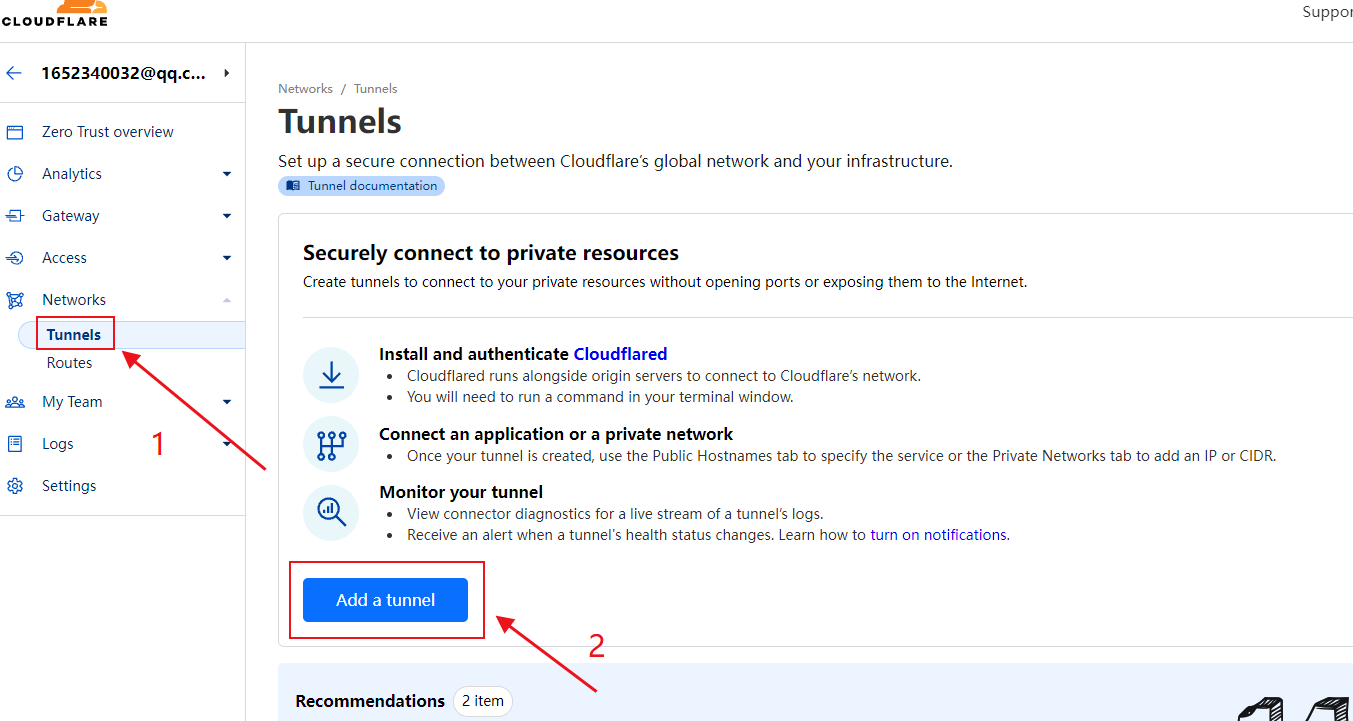
Task: Expand the account switcher caret
Action: coord(227,73)
